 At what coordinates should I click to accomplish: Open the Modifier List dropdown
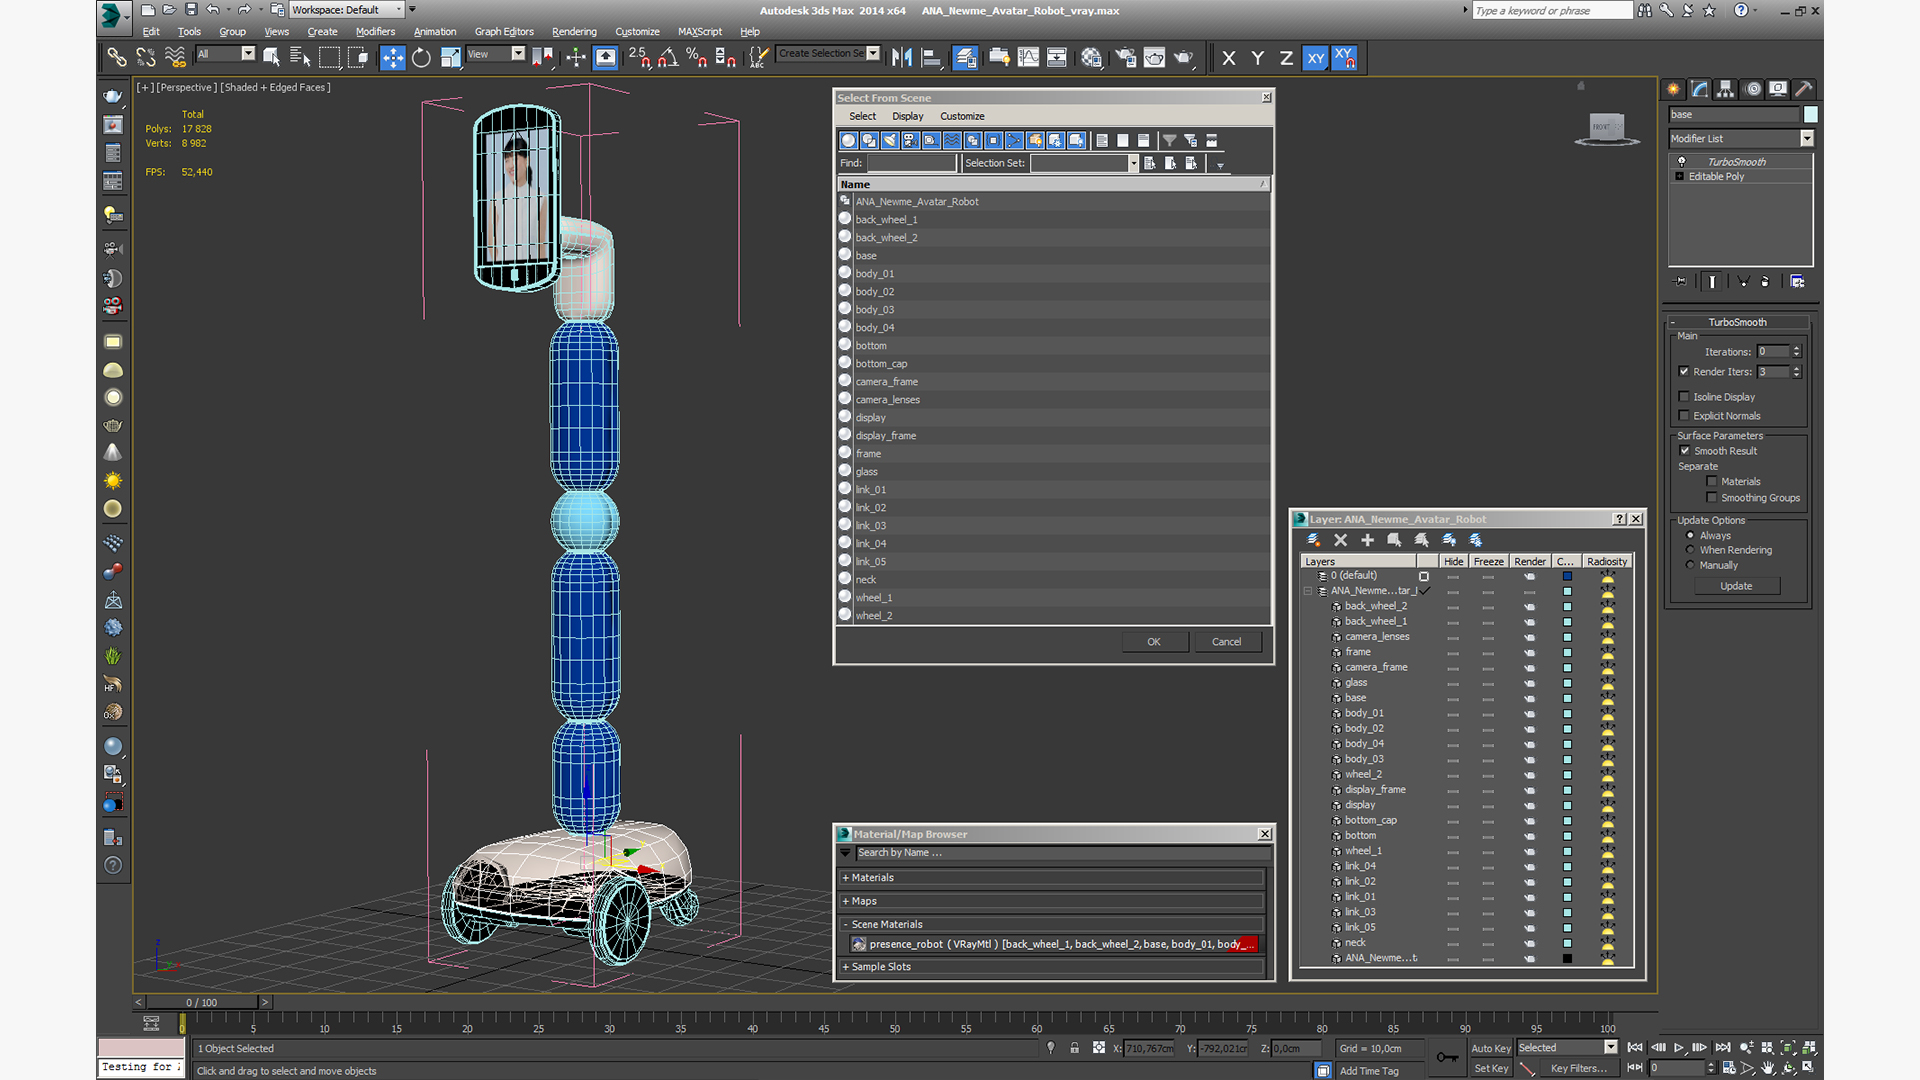click(x=1806, y=139)
